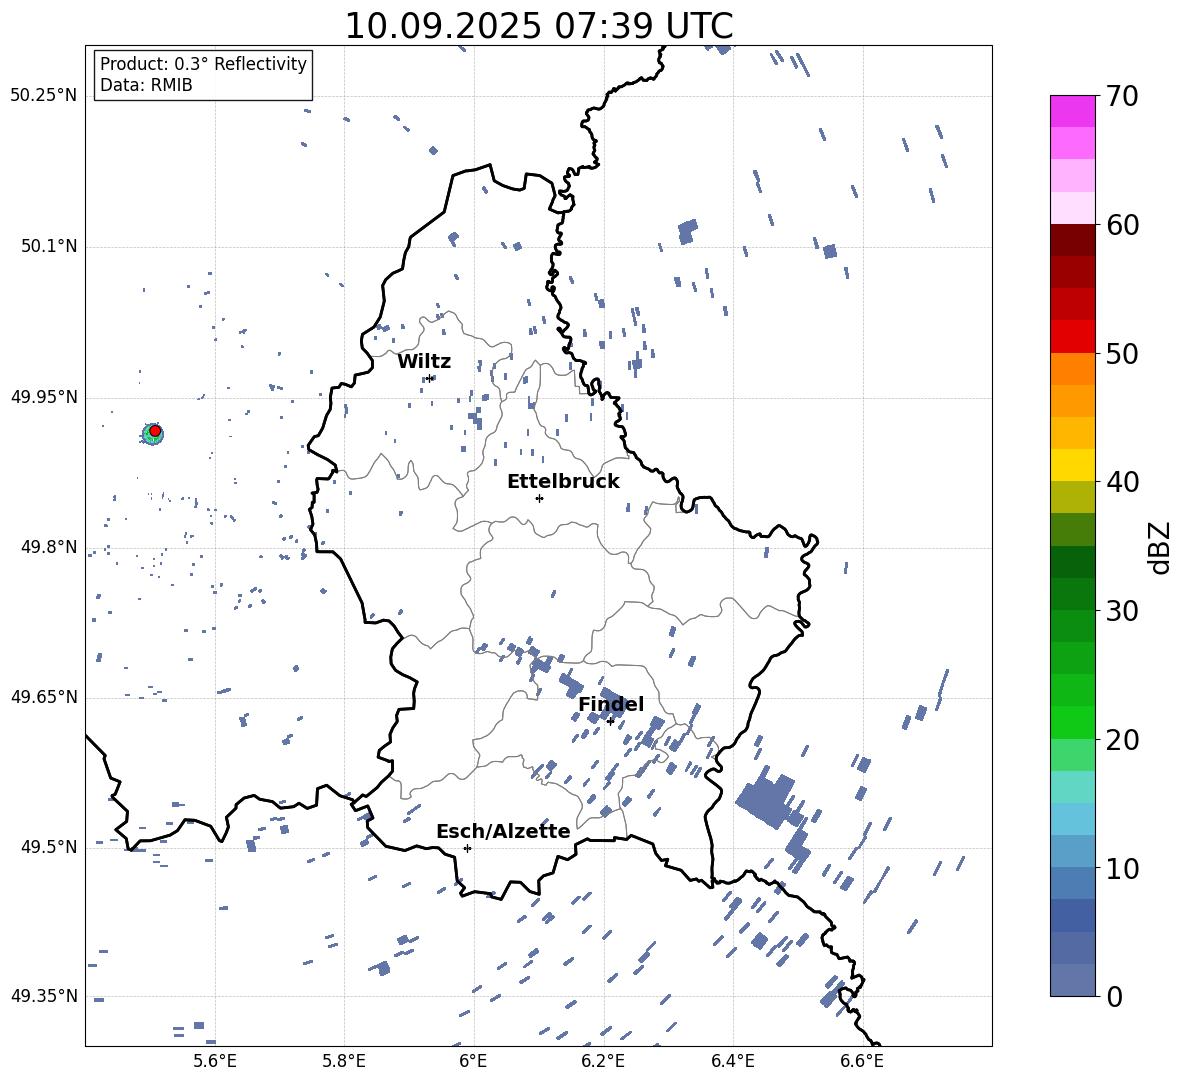Click the Data: RMIB text
The image size is (1184, 1081).
pos(146,85)
